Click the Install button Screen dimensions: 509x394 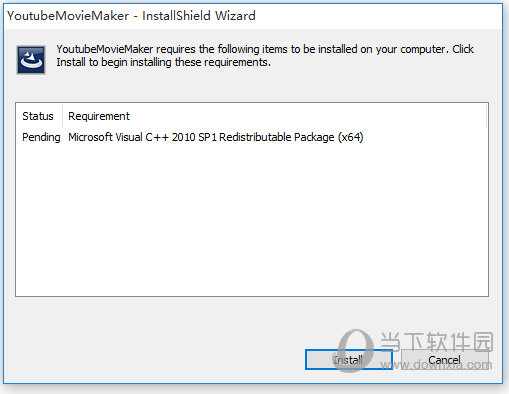(x=349, y=359)
